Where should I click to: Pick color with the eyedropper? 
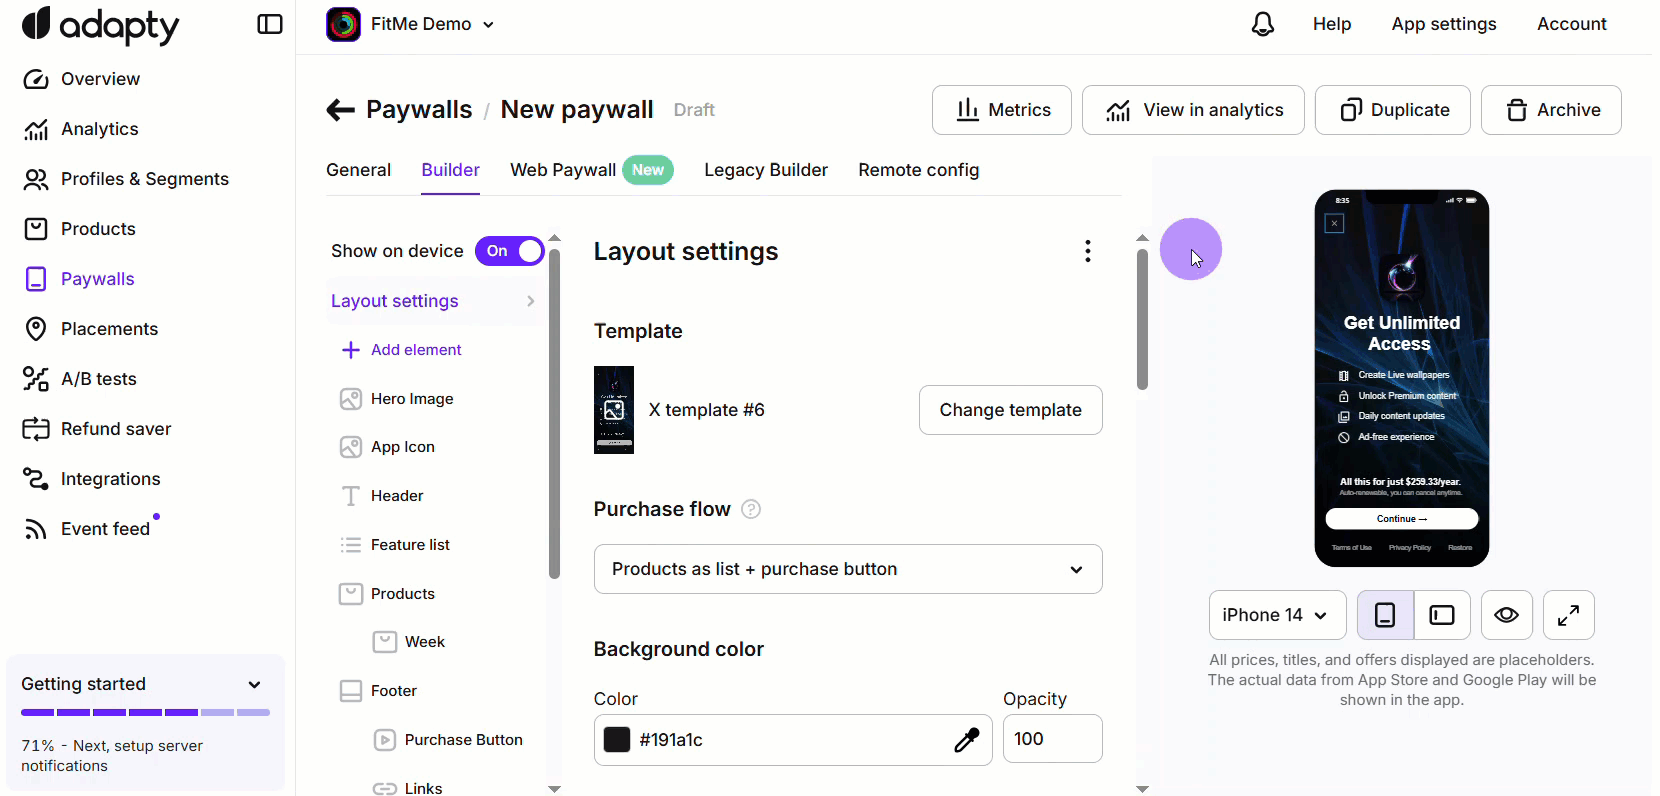[x=966, y=740]
